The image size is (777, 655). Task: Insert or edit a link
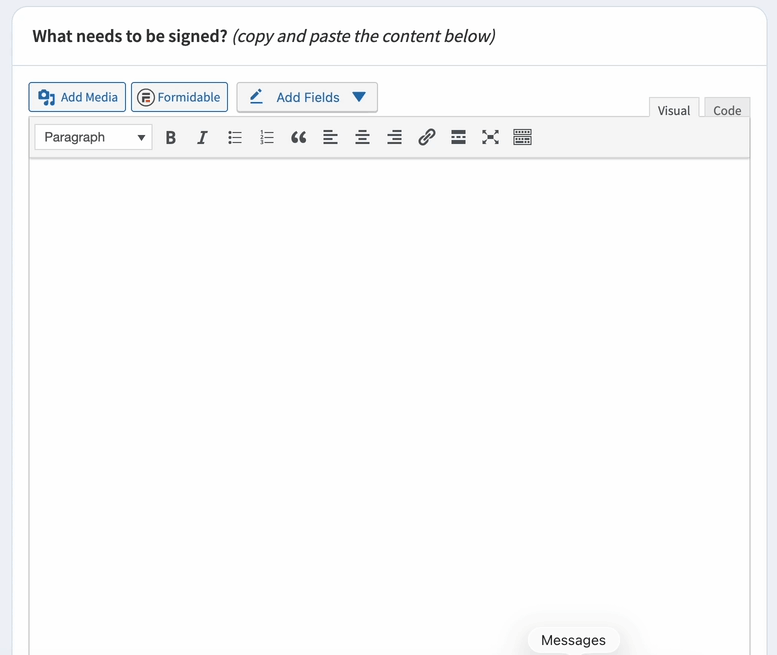point(426,137)
